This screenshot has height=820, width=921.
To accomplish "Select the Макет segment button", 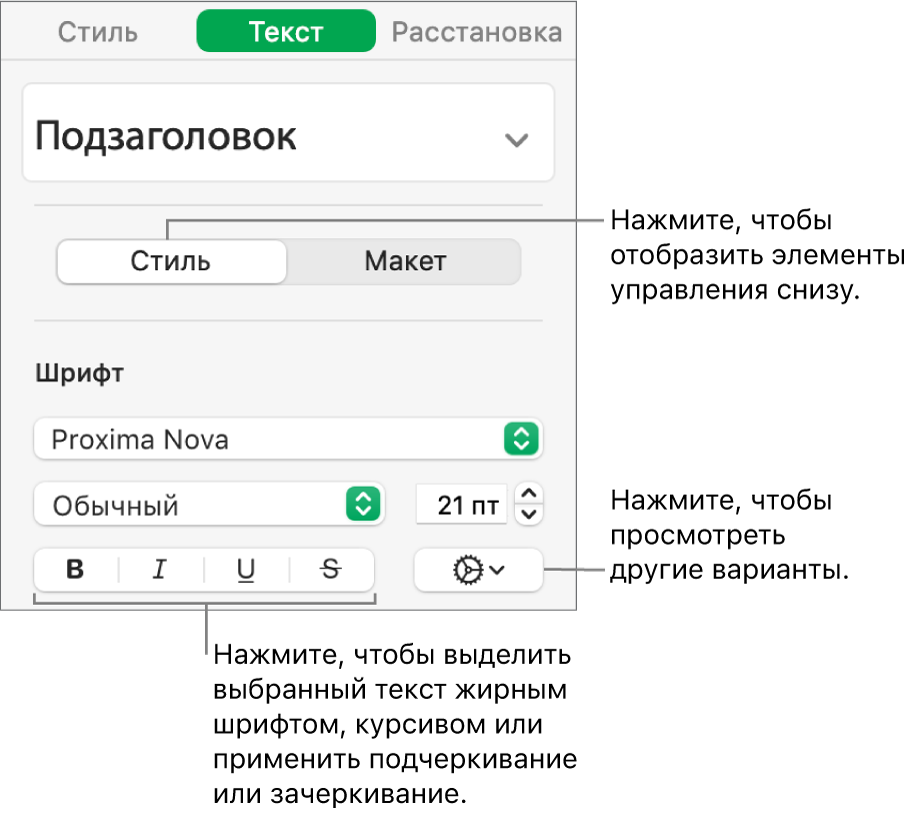I will [x=404, y=262].
